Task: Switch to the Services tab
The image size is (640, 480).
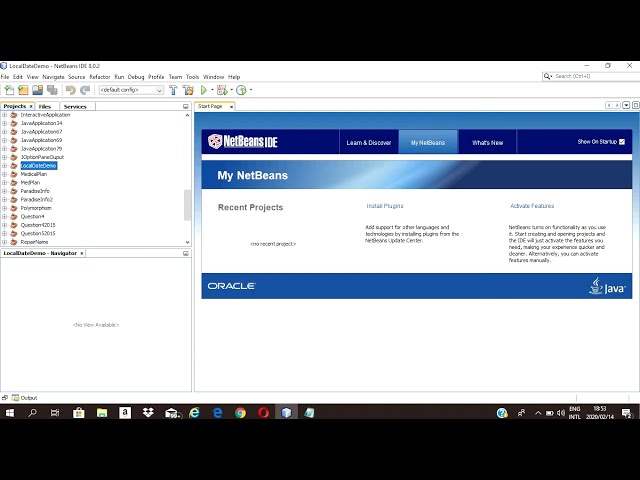Action: [75, 107]
